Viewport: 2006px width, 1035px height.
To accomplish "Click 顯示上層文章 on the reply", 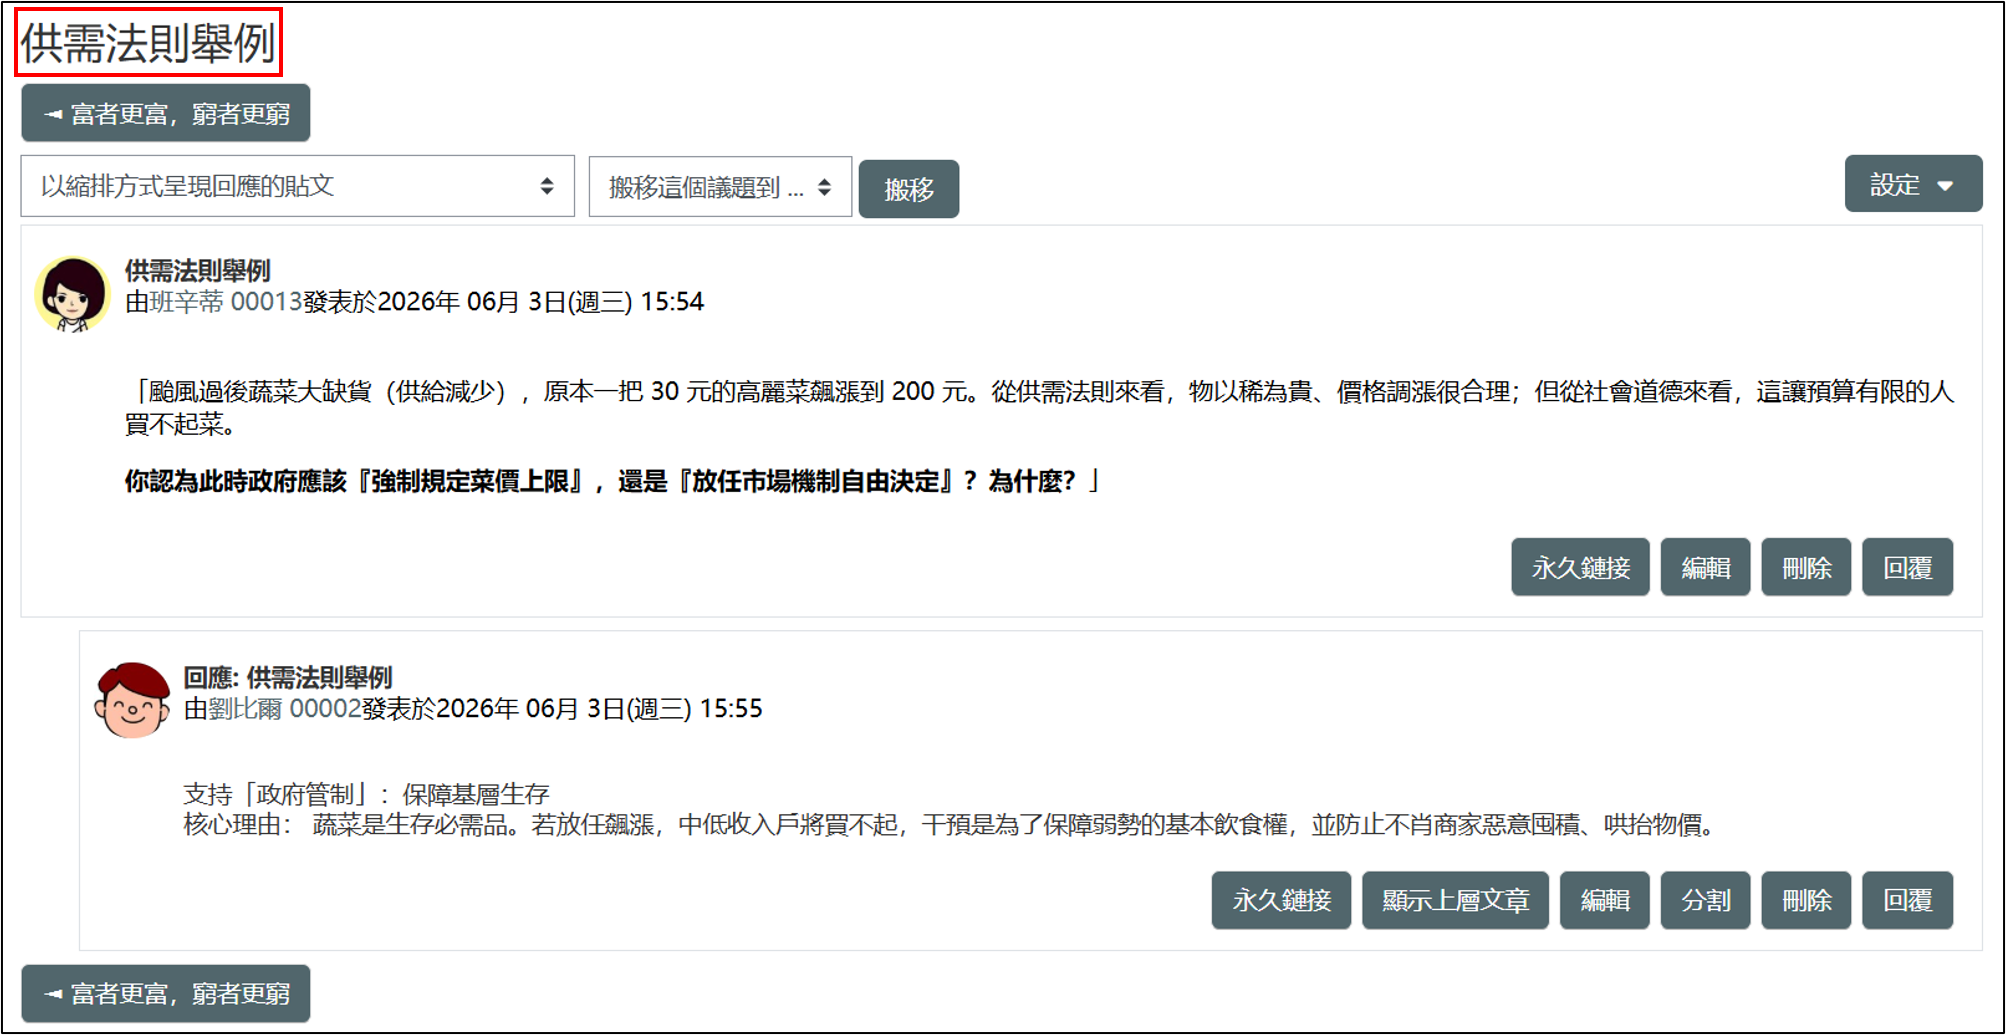I will (1455, 901).
